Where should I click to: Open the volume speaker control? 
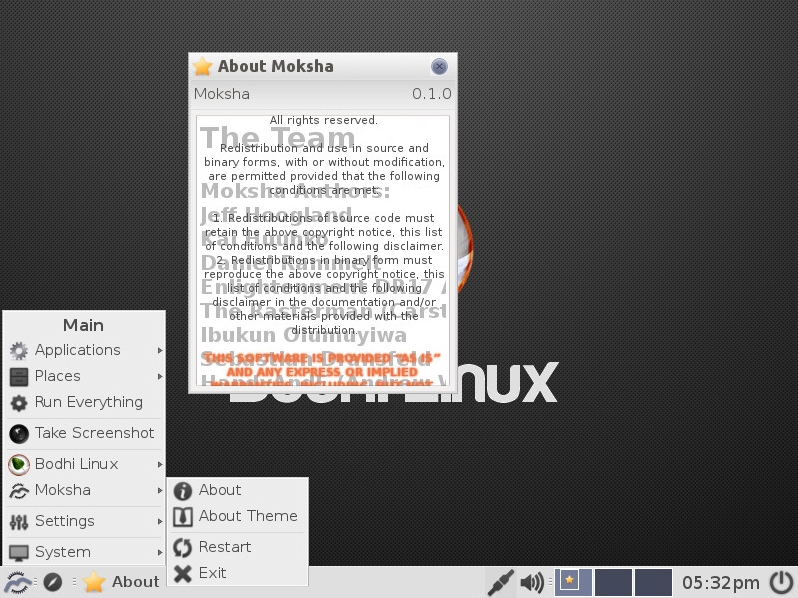pos(531,582)
